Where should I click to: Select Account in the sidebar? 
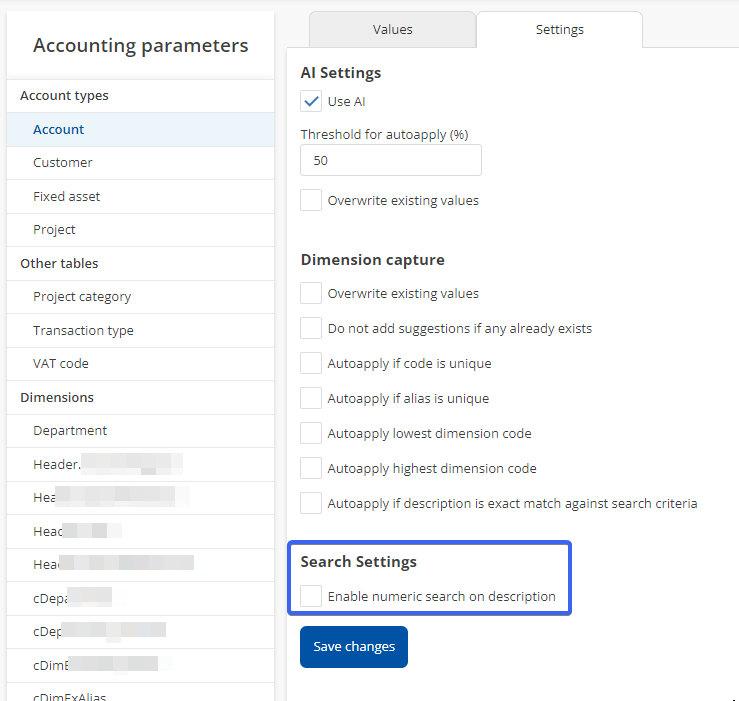[x=59, y=129]
